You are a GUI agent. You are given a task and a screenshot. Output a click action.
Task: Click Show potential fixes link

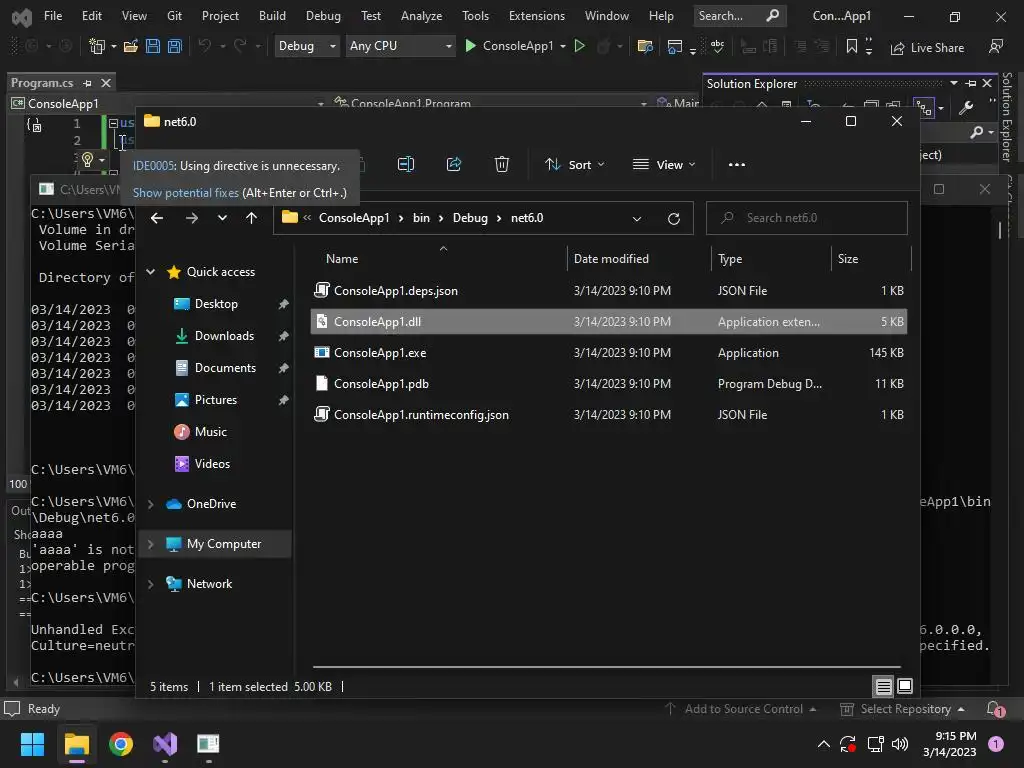[x=186, y=193]
